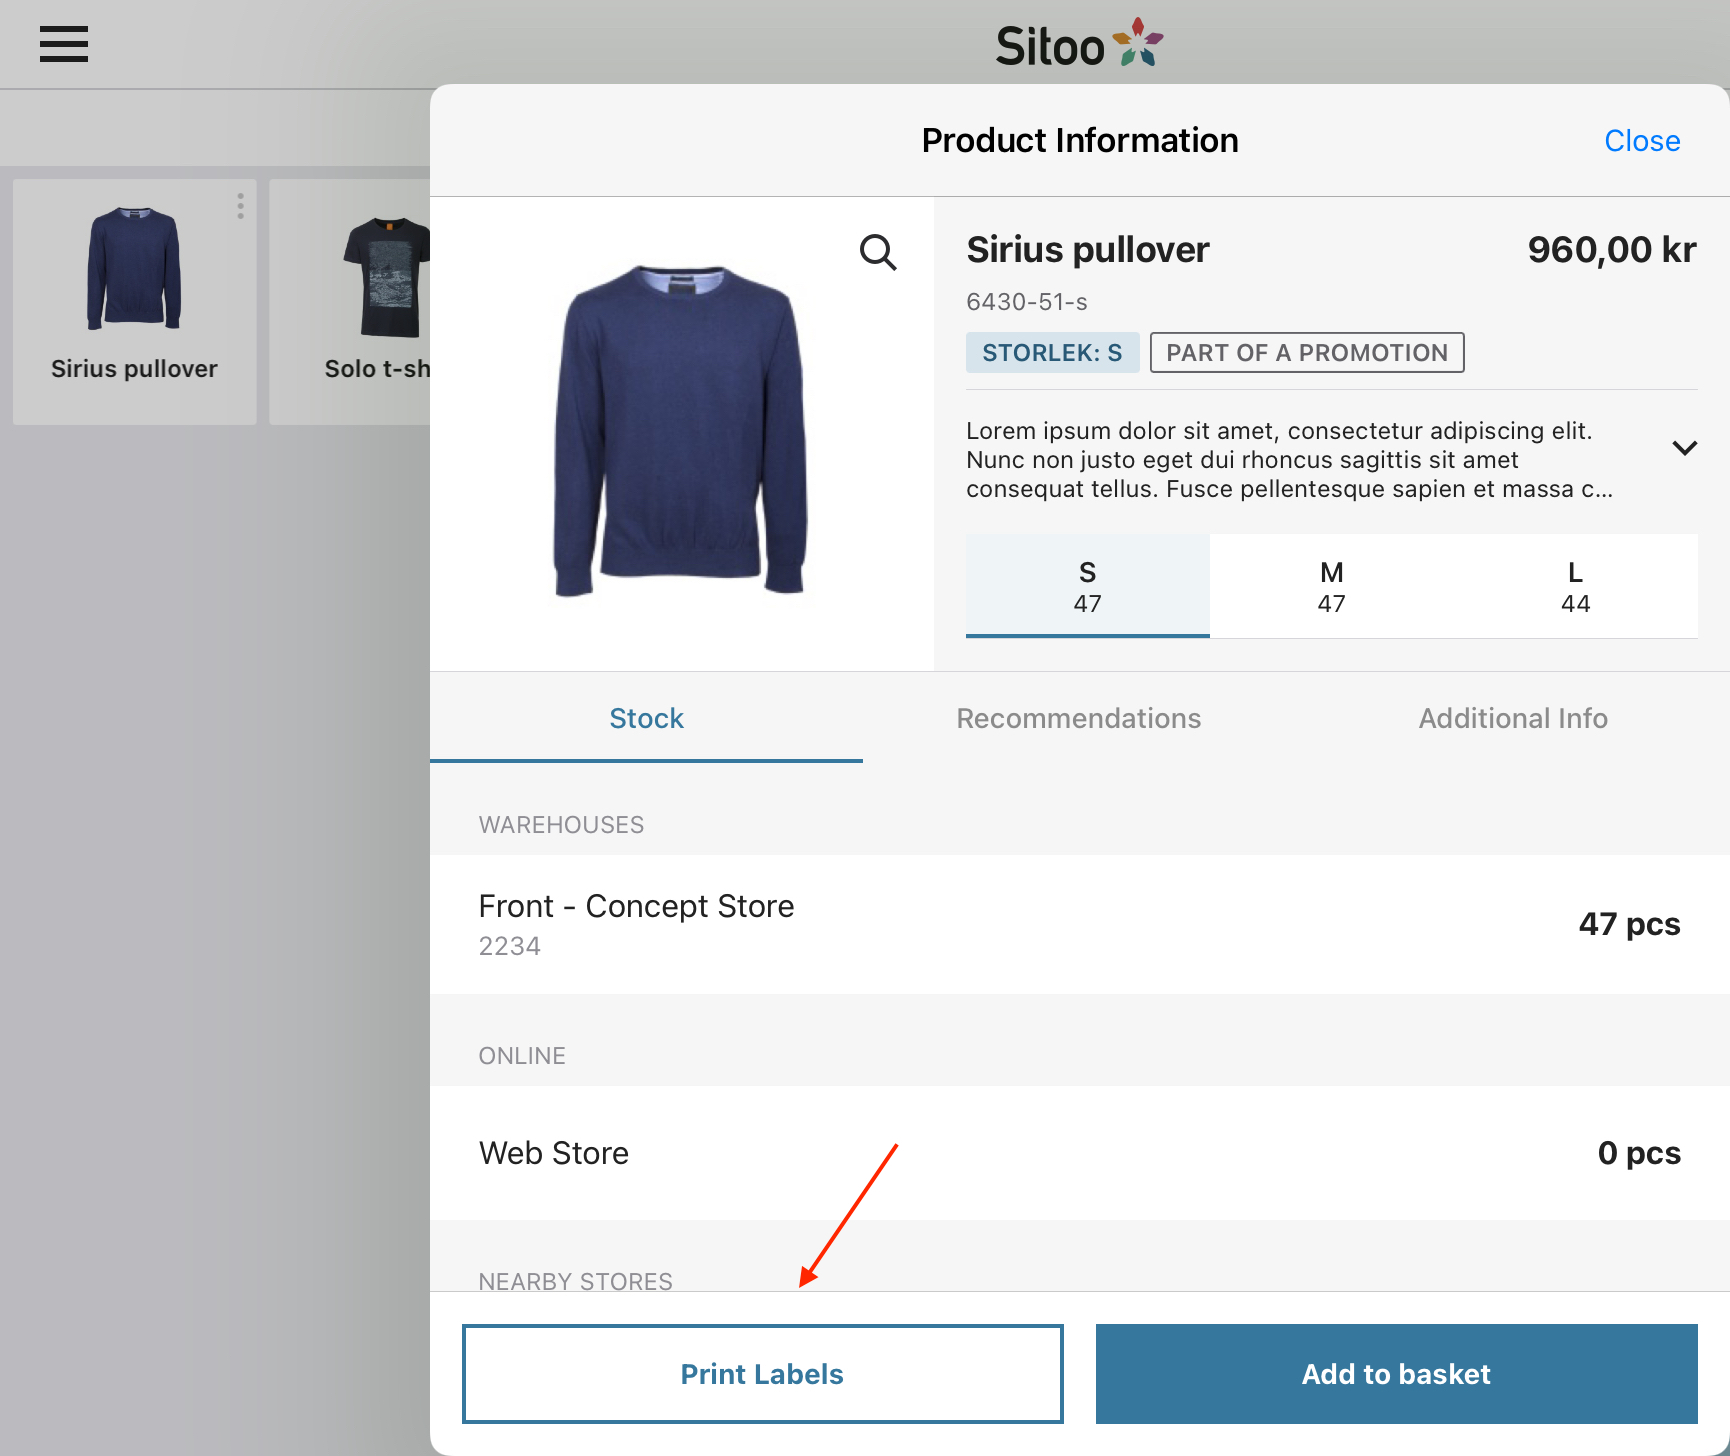Screen dimensions: 1730x1456
Task: Click the Part of a Promotion badge
Action: pyautogui.click(x=1306, y=353)
